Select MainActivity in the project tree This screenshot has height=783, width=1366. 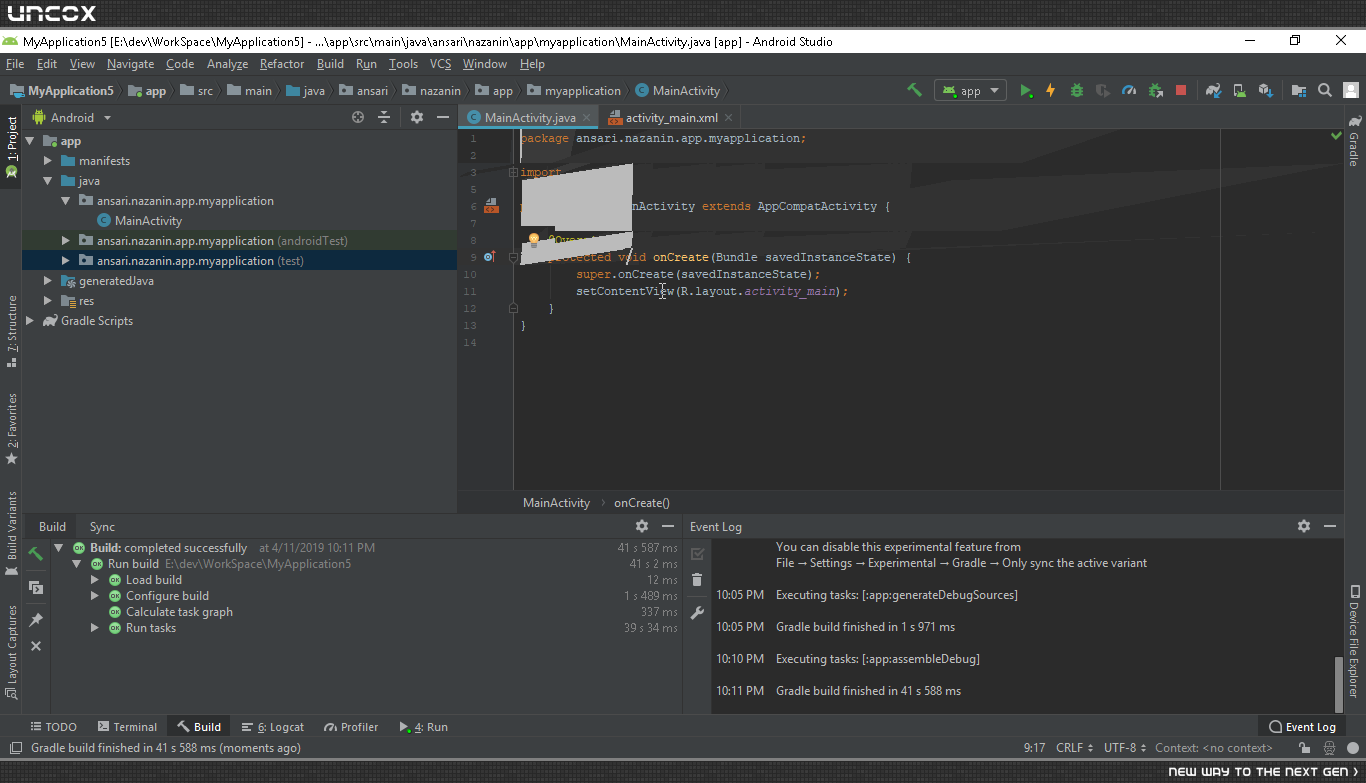148,221
